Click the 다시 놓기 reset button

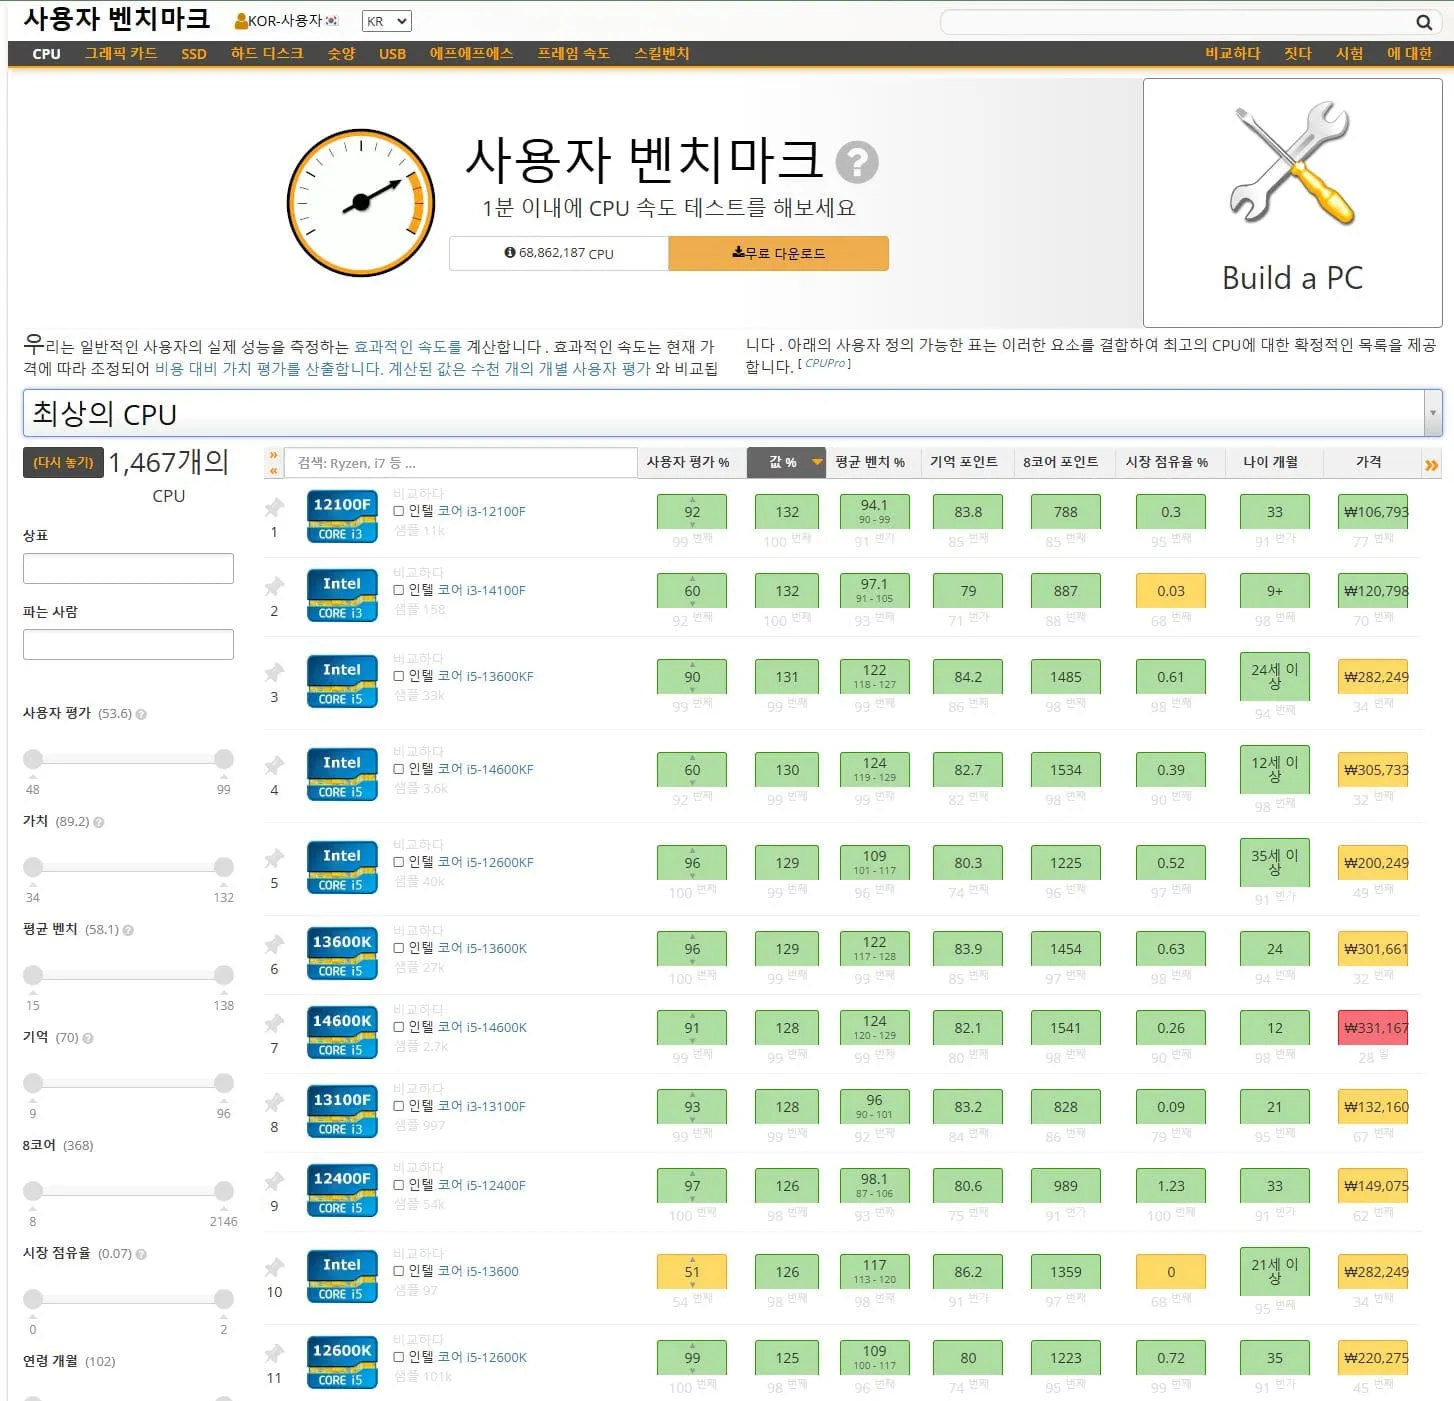(63, 463)
